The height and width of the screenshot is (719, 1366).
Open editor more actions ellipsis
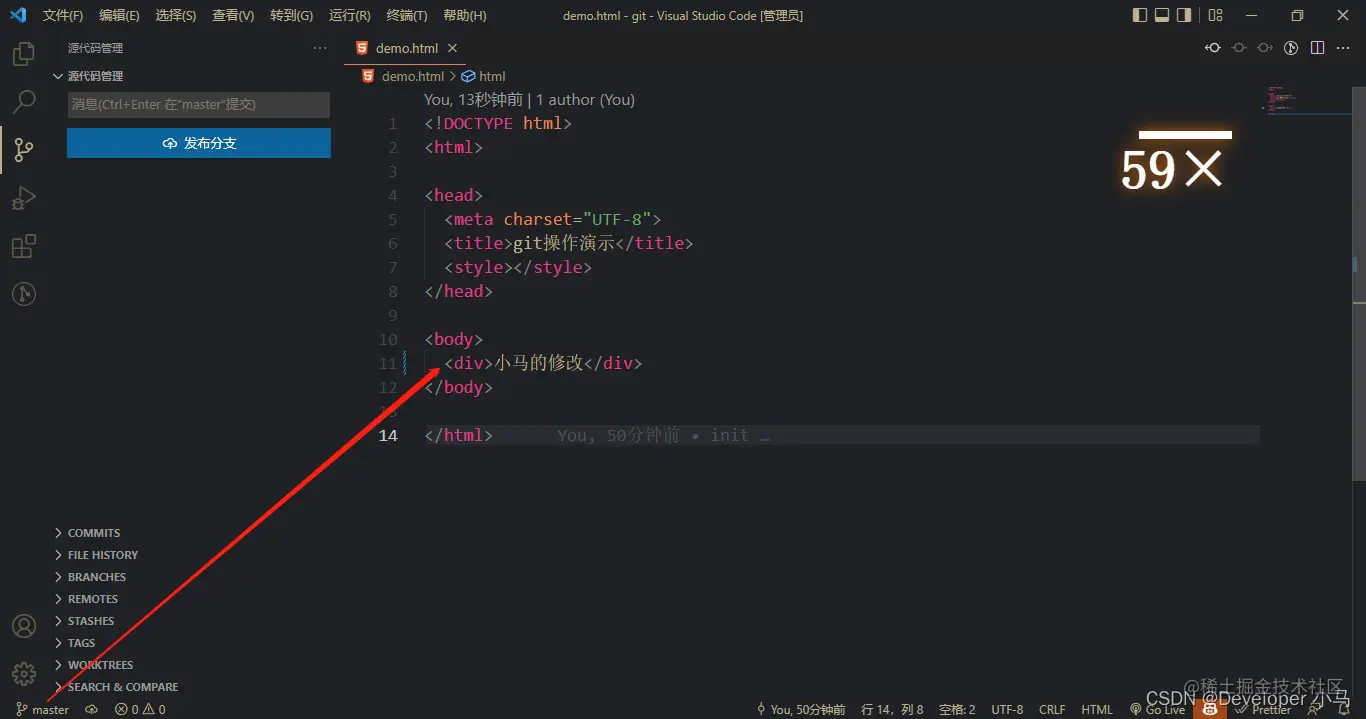point(1343,48)
